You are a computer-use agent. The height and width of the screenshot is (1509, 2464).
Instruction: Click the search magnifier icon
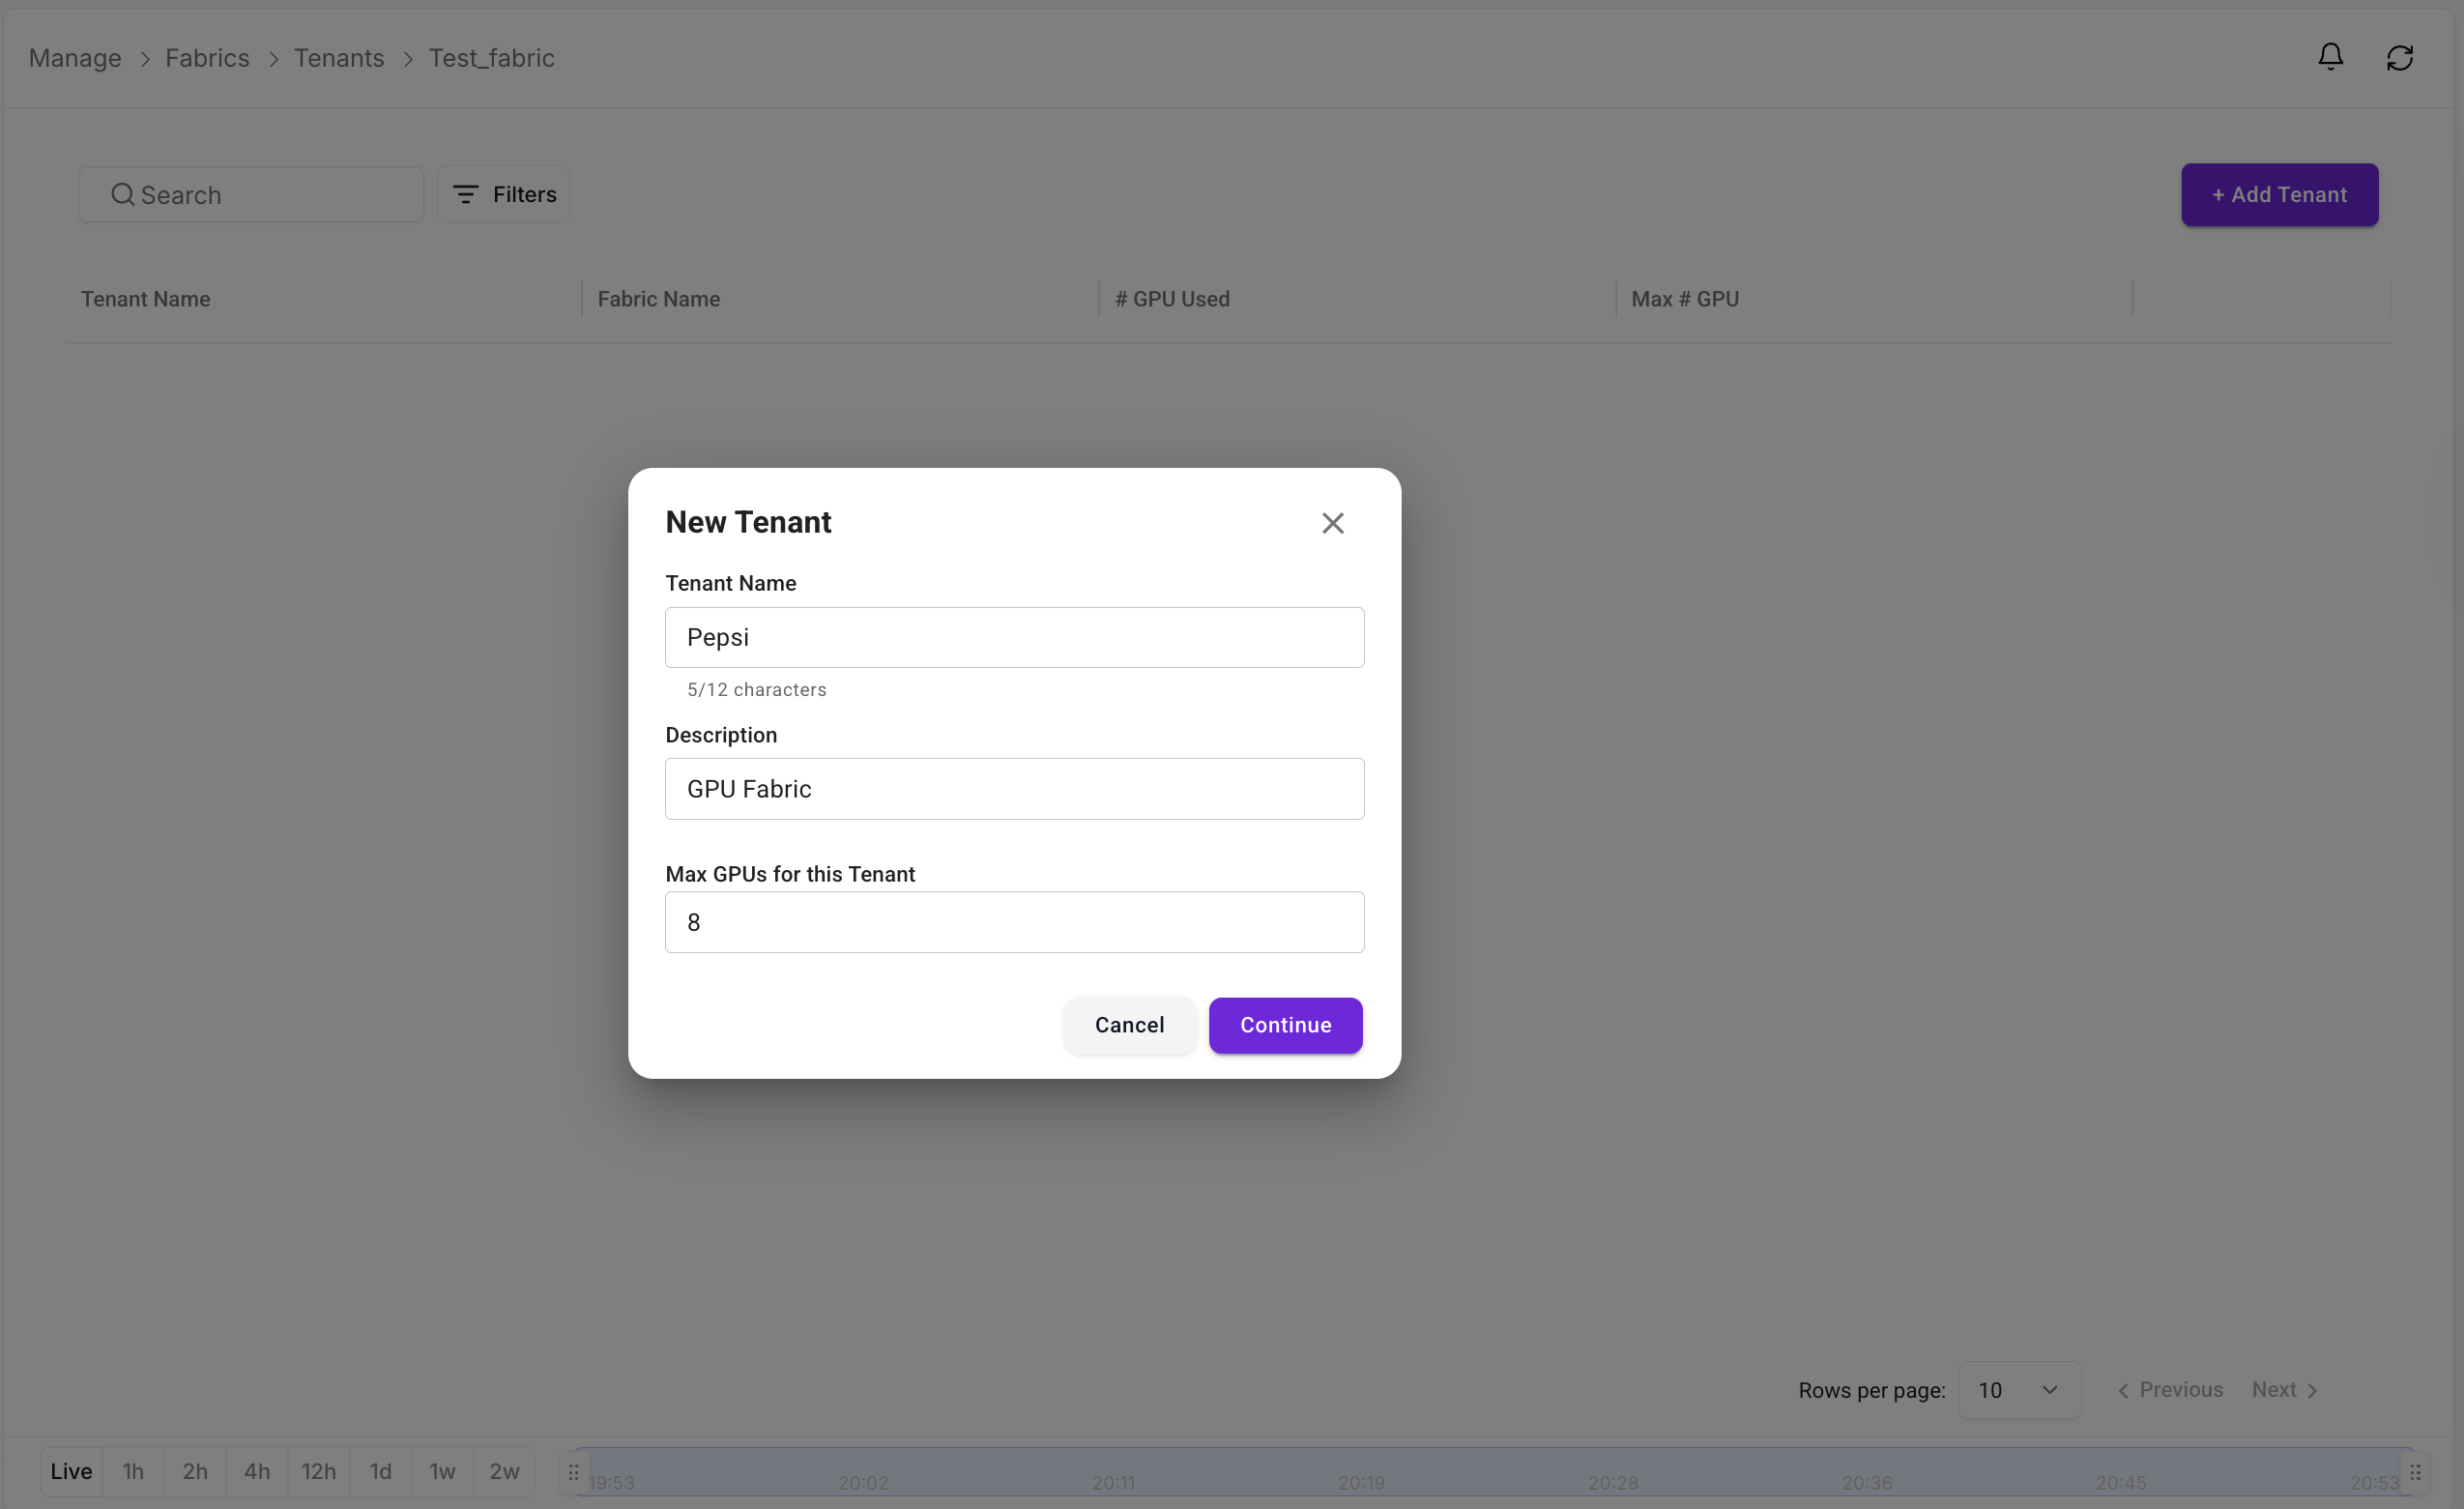click(122, 194)
